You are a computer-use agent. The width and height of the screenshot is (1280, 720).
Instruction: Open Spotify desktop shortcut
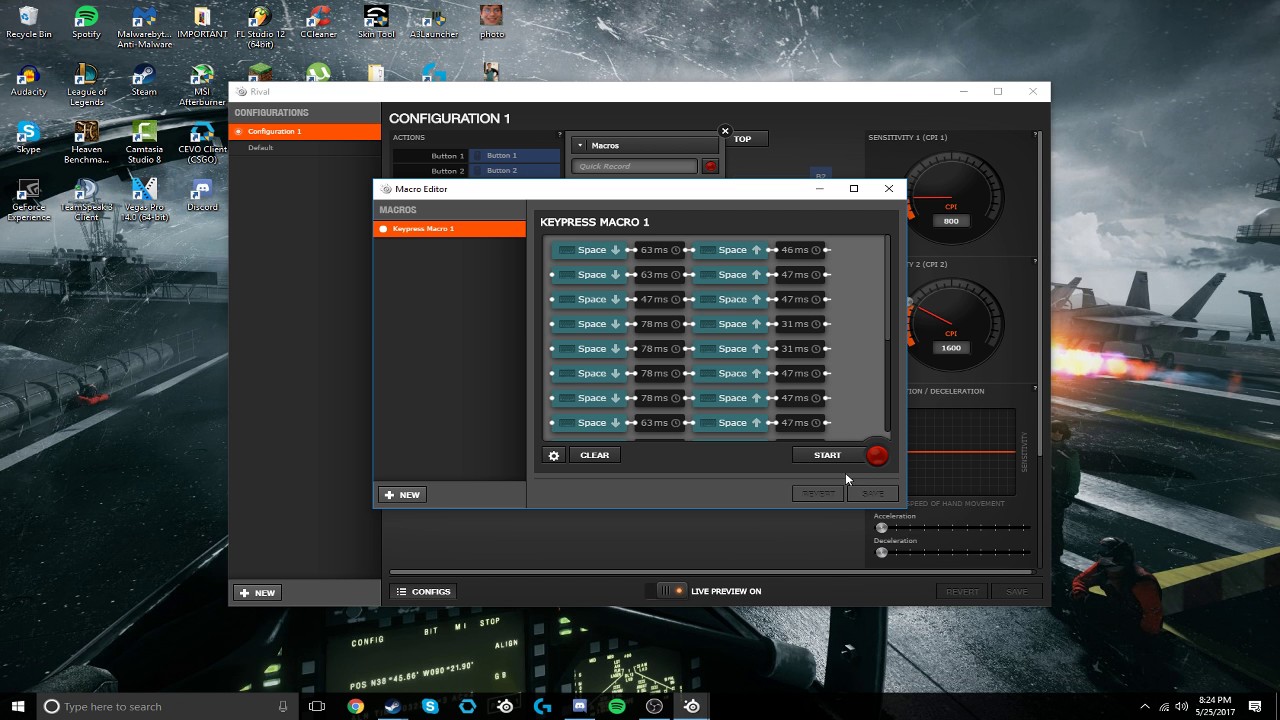[86, 23]
